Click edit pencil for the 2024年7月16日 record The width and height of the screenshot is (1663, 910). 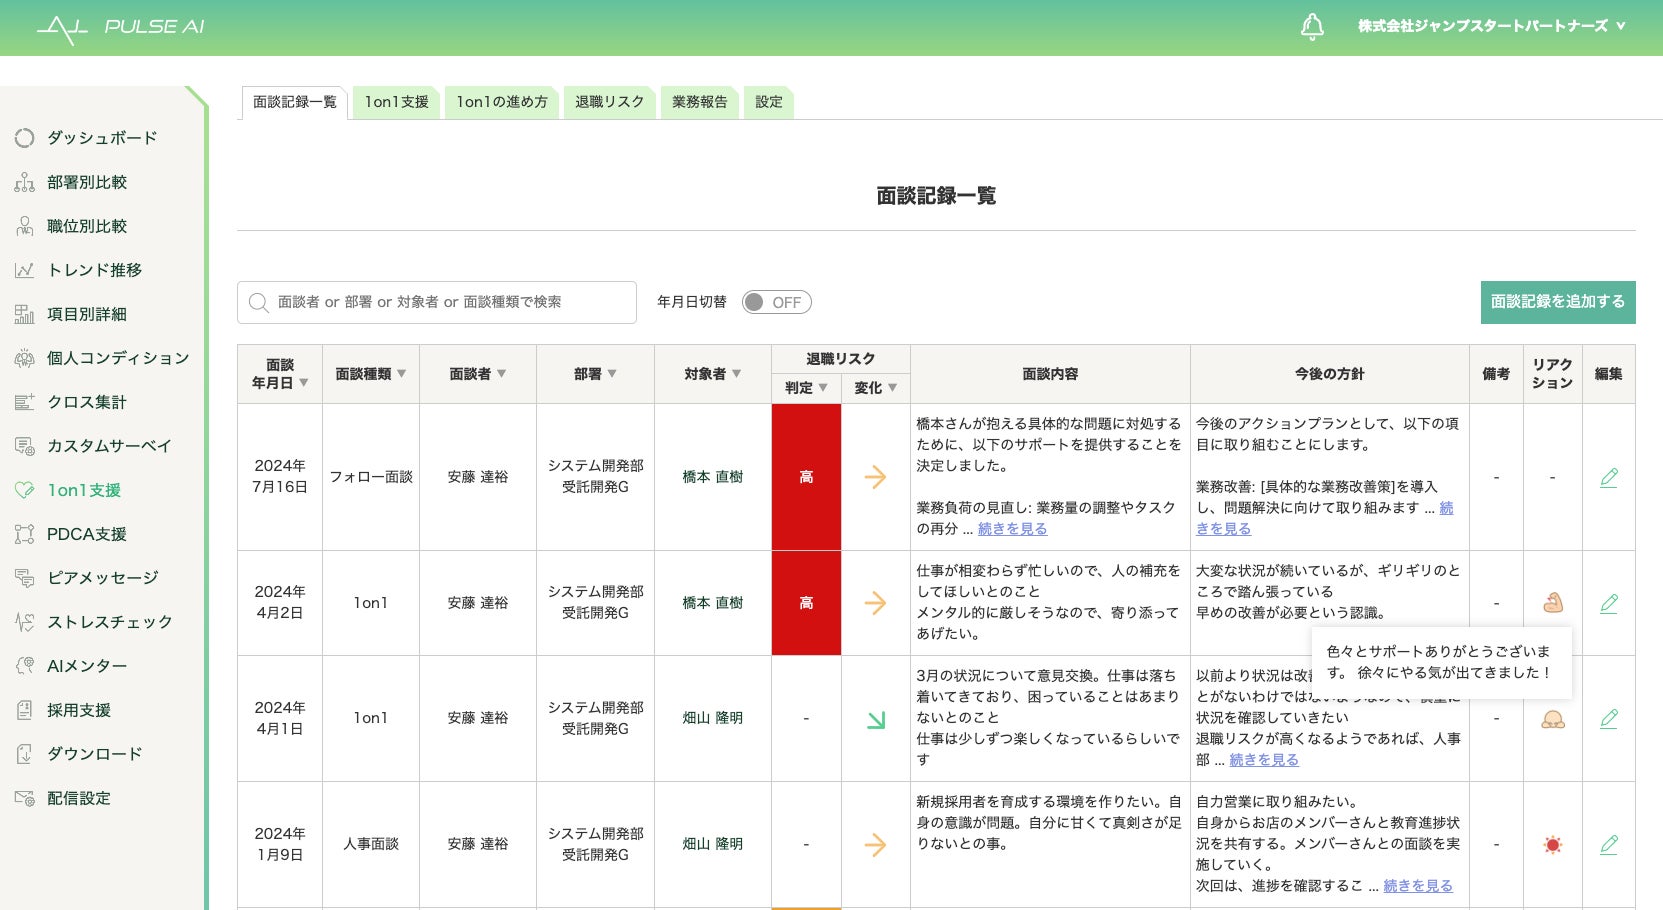coord(1608,478)
